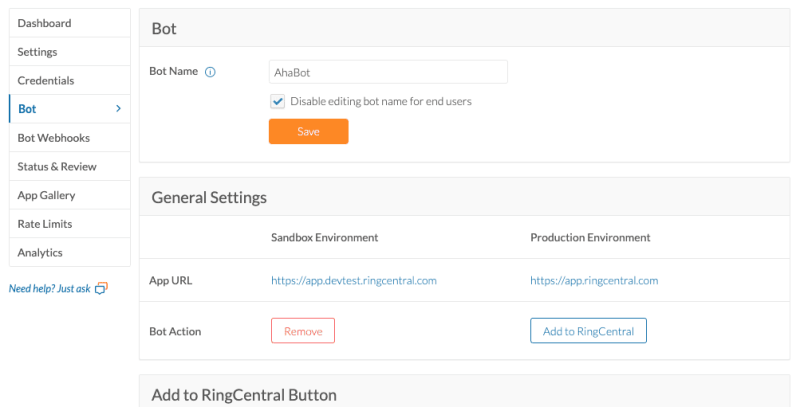Go to Settings in sidebar
The height and width of the screenshot is (407, 800).
[37, 51]
